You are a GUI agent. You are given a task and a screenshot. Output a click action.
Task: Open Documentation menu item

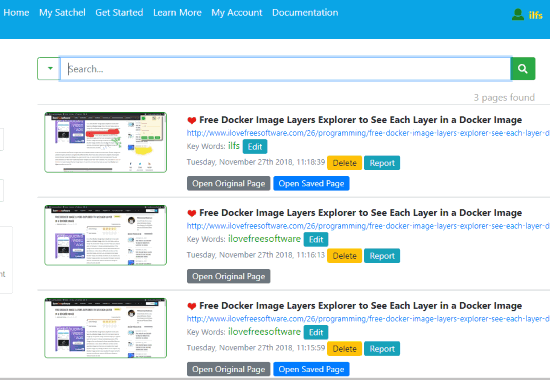coord(305,13)
